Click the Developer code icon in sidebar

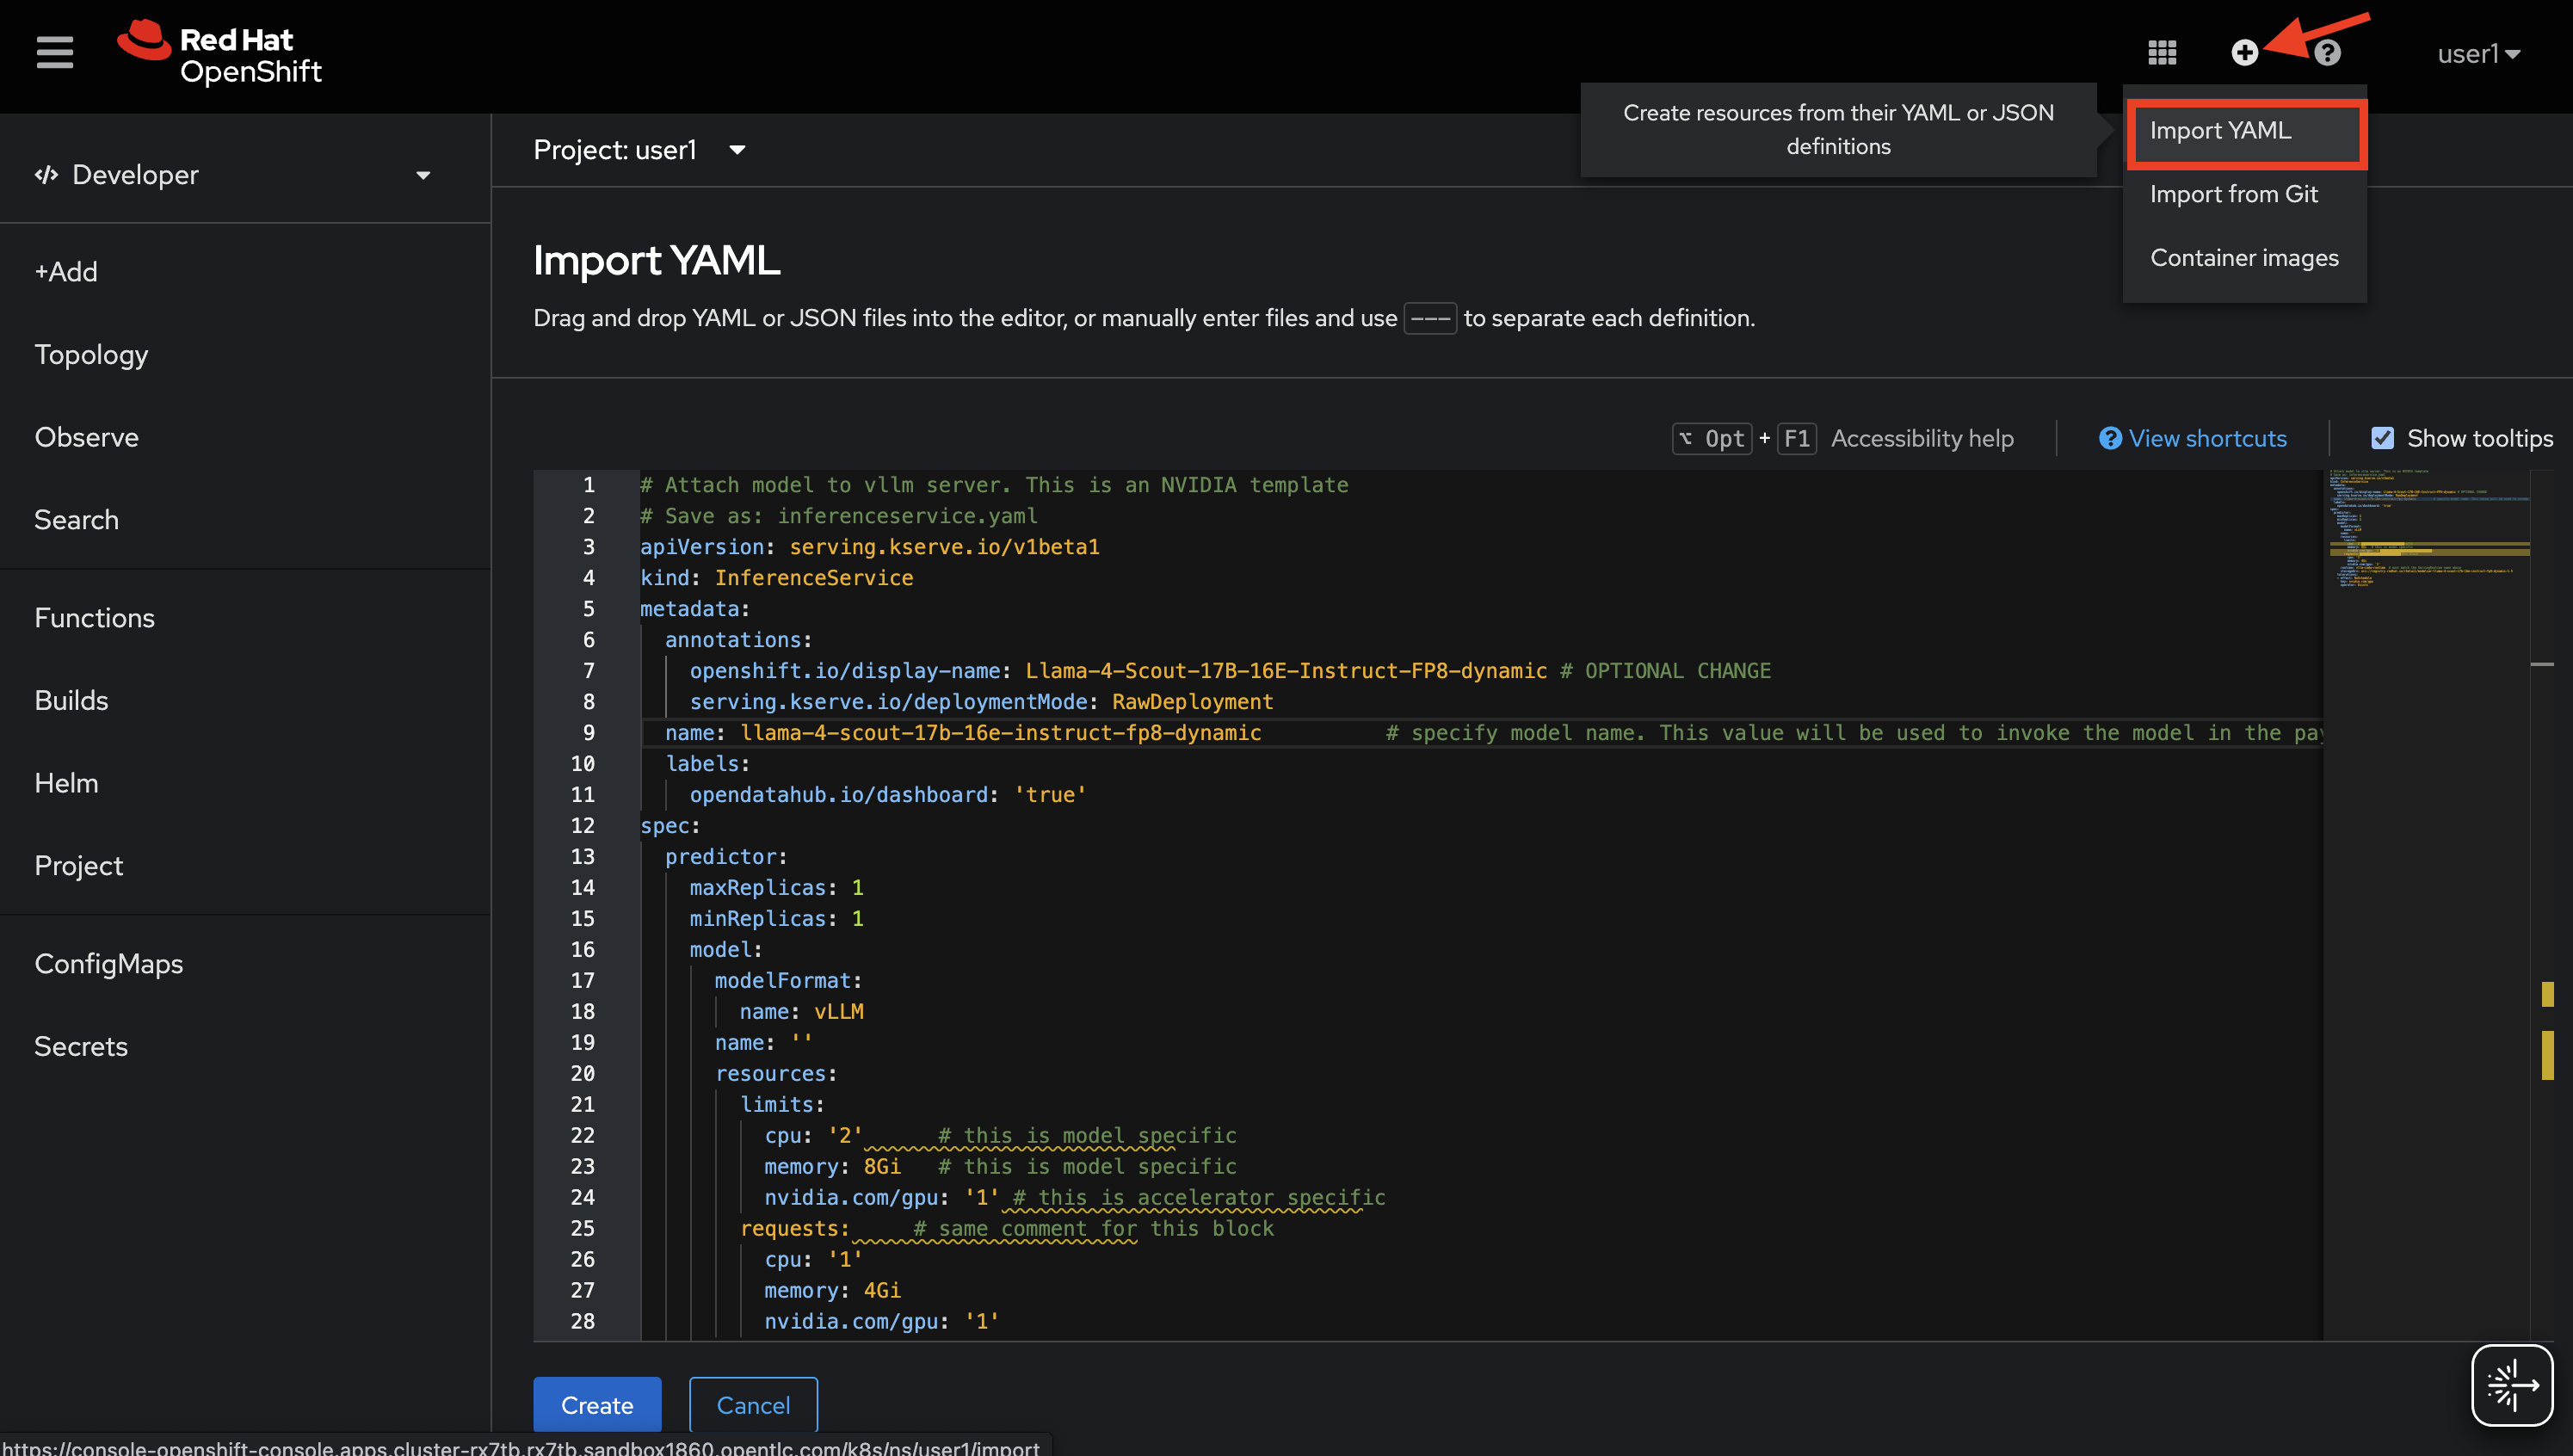pos(46,175)
